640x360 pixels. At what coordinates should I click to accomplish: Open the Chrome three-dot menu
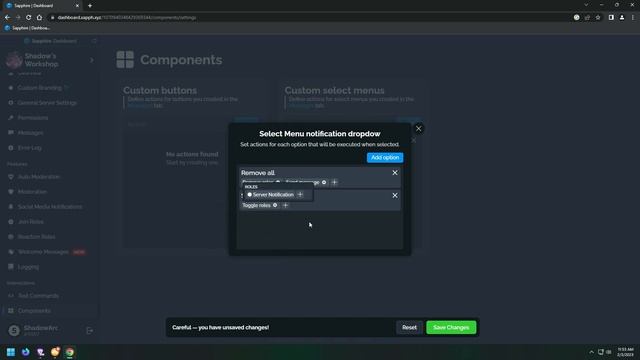pyautogui.click(x=633, y=18)
